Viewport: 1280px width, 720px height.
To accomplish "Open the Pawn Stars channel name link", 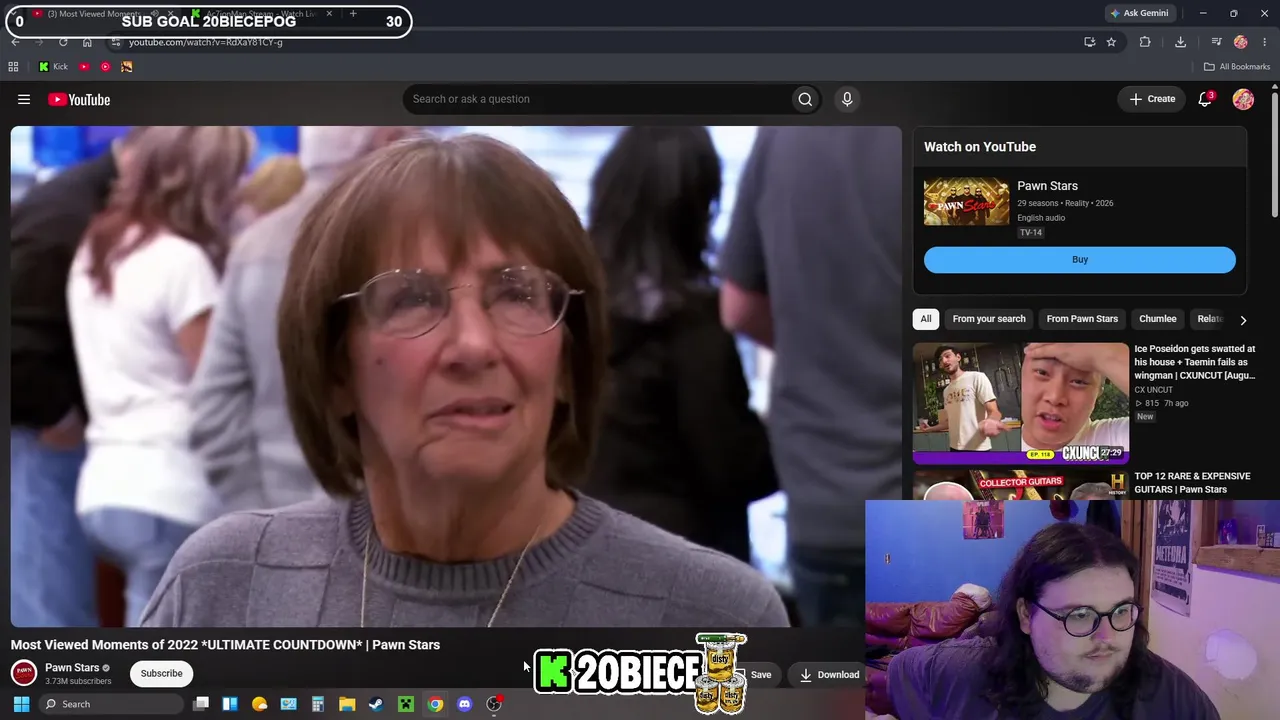I will coord(72,667).
